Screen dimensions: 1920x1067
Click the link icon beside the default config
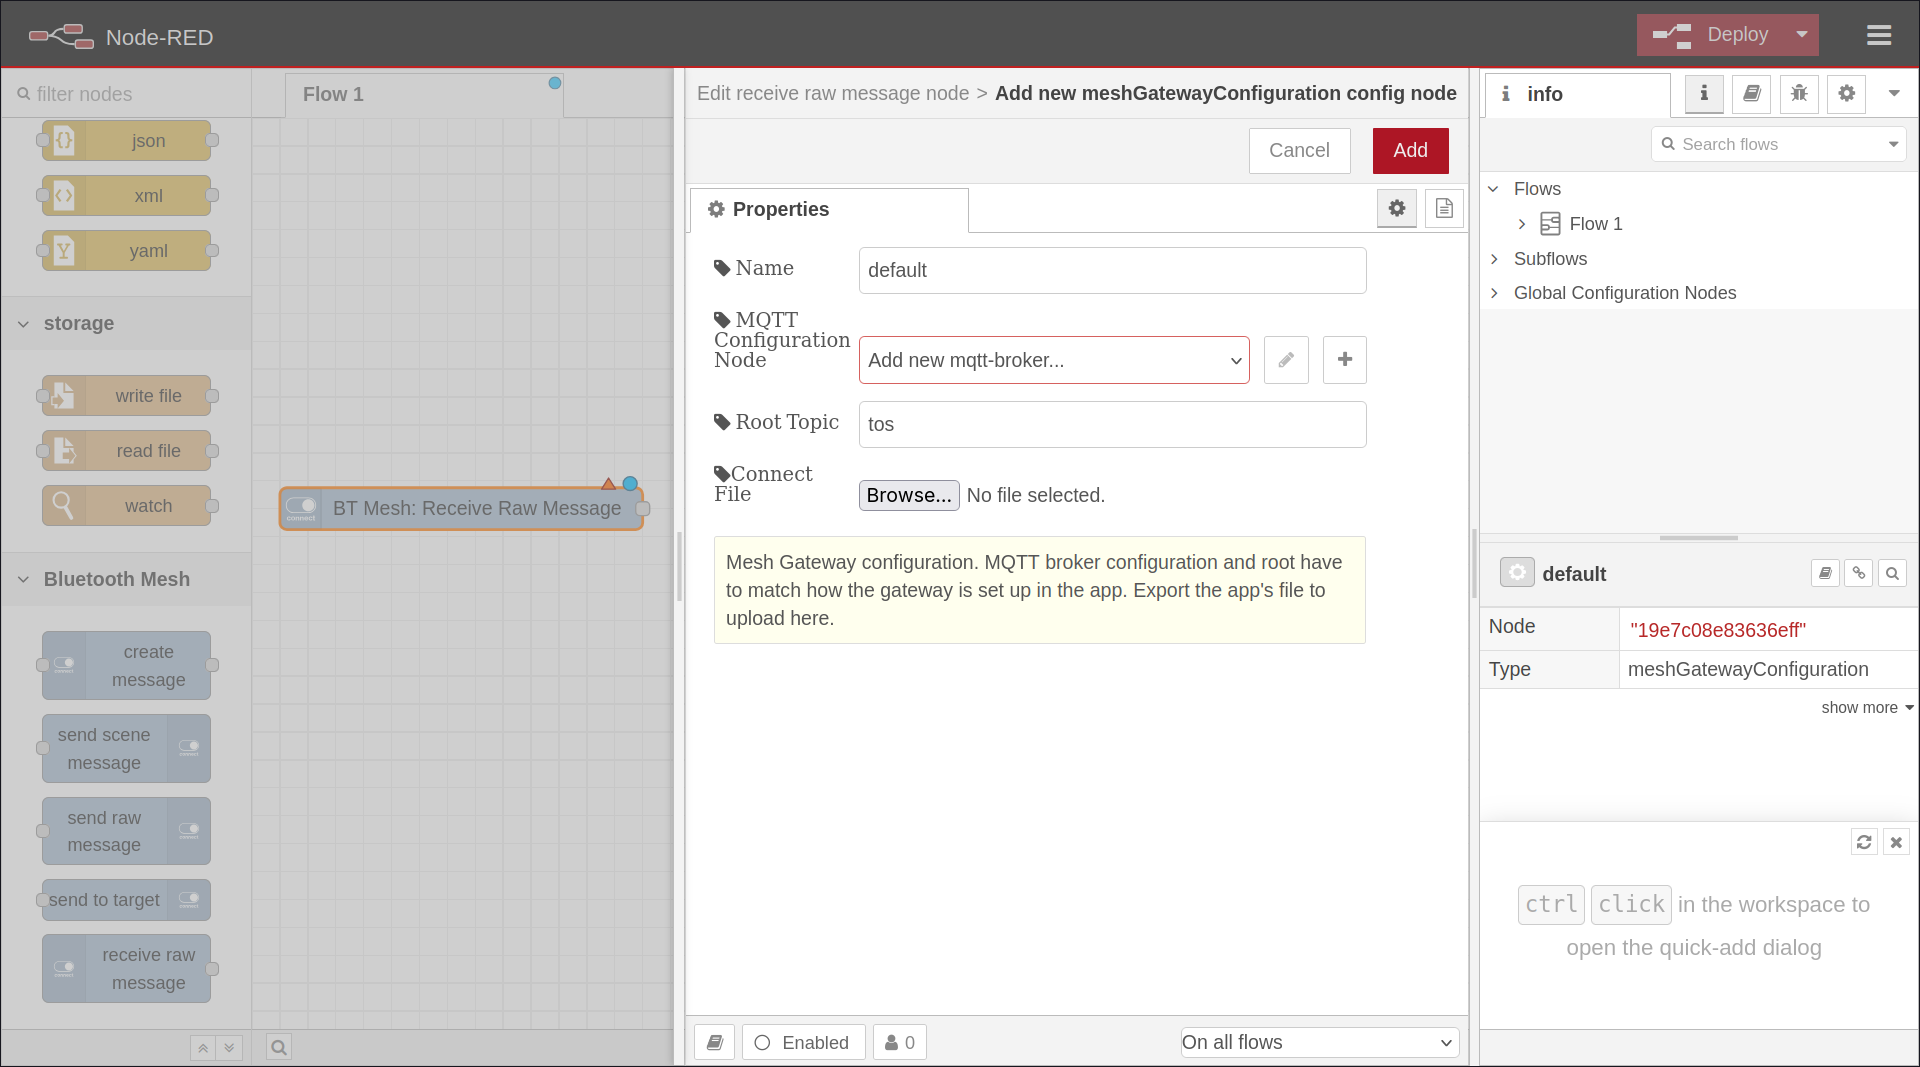pyautogui.click(x=1858, y=573)
